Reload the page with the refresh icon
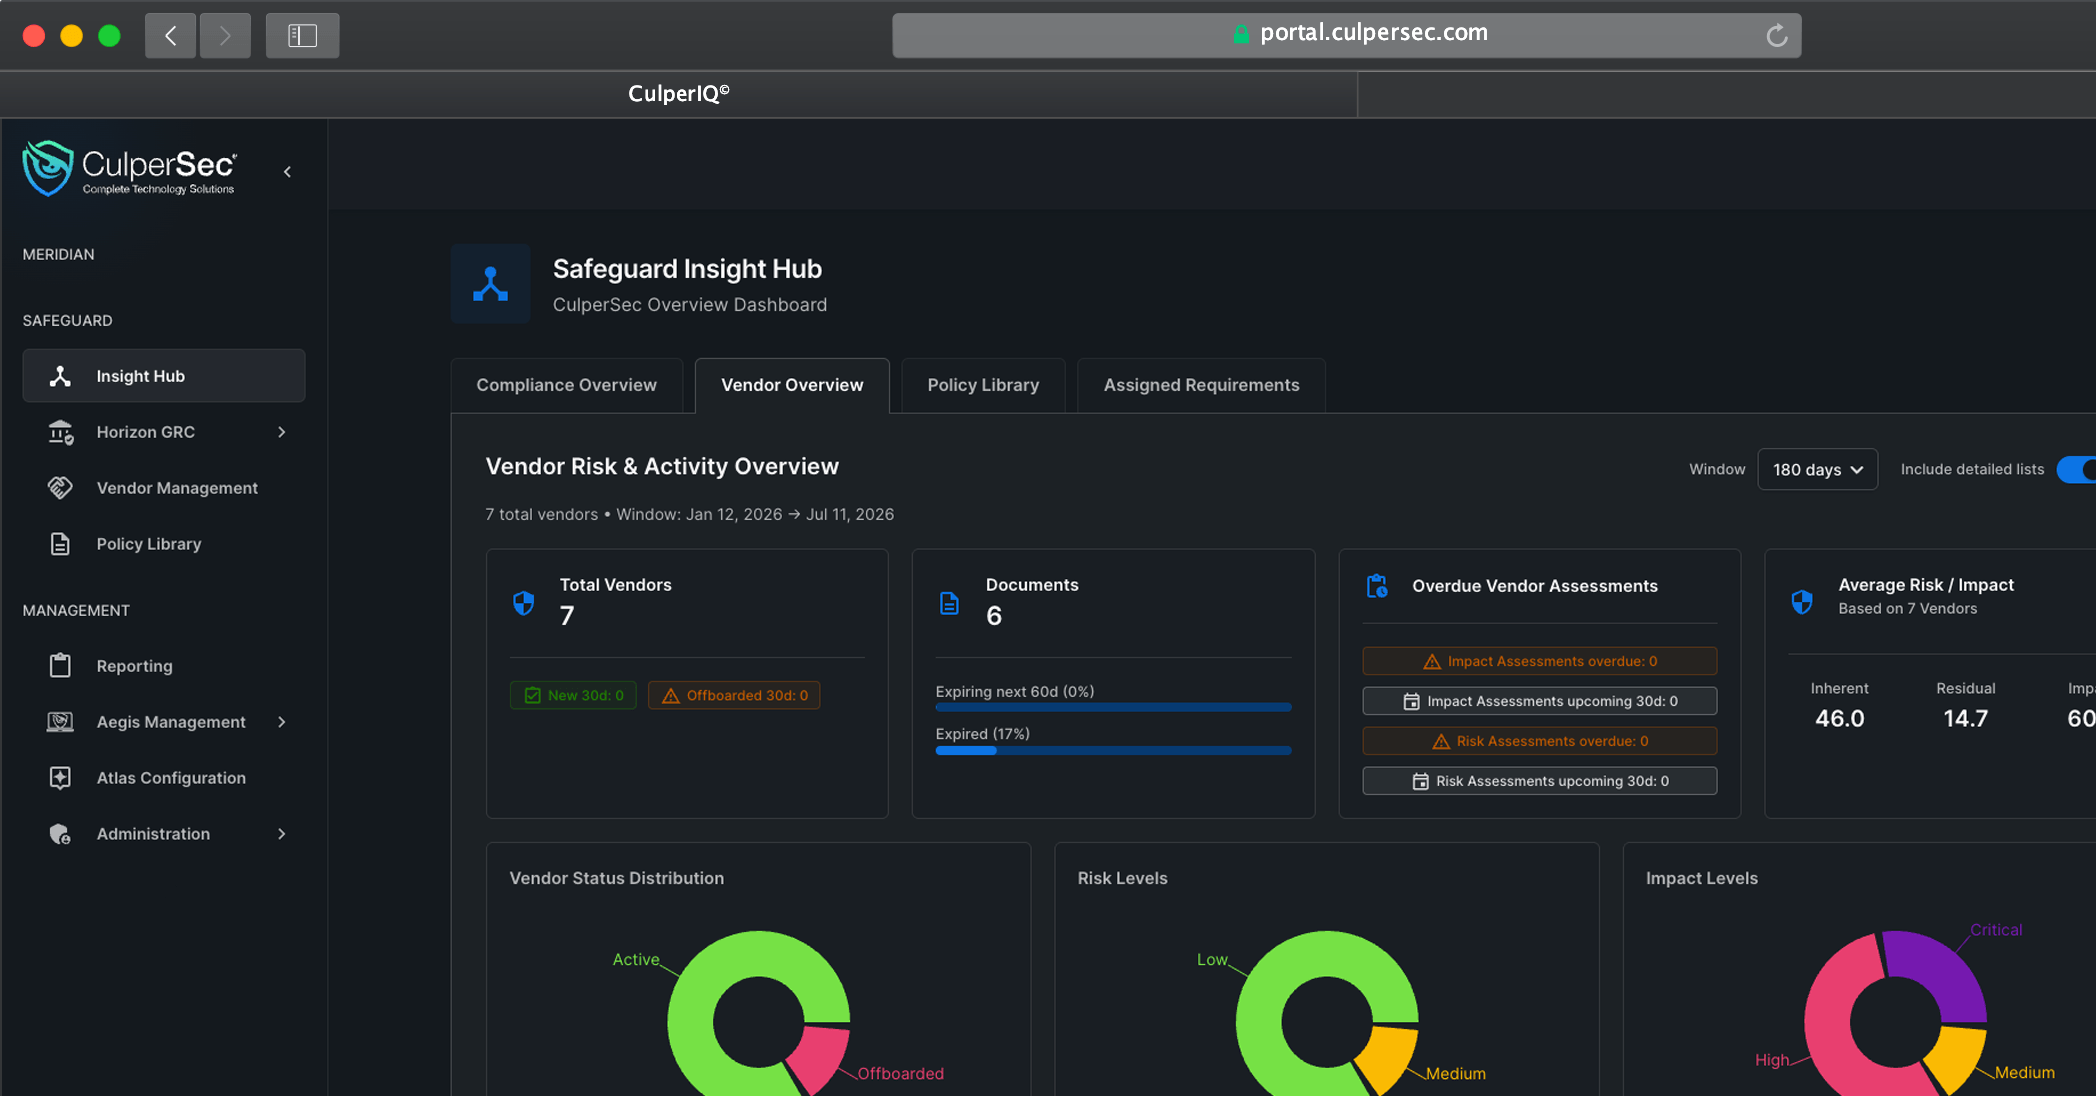 1776,36
